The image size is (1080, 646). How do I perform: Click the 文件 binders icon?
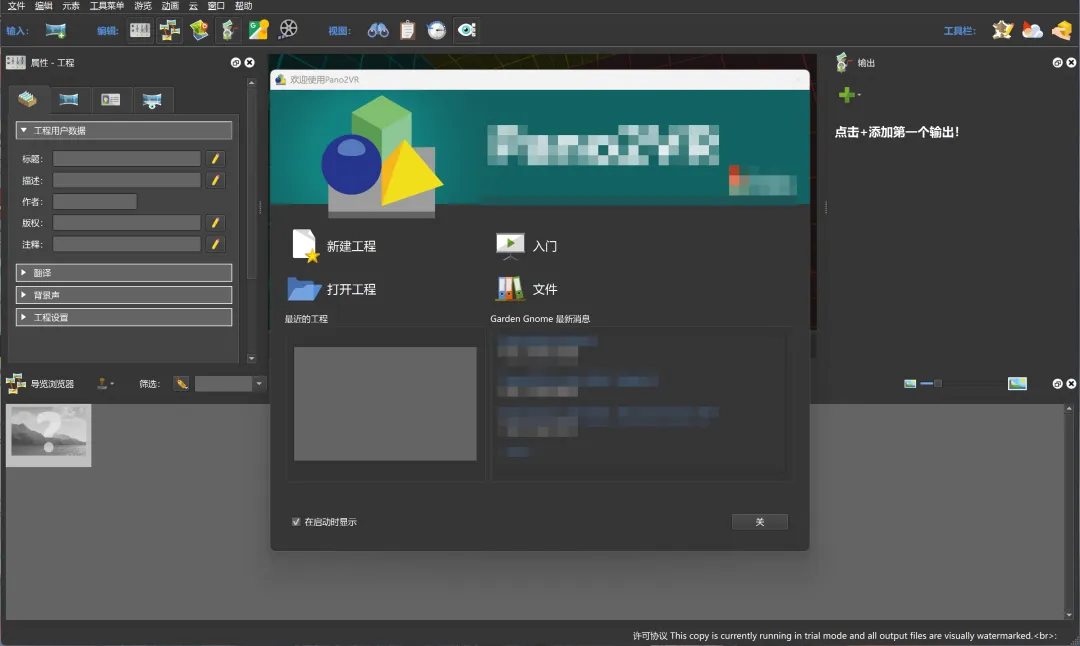pos(510,289)
